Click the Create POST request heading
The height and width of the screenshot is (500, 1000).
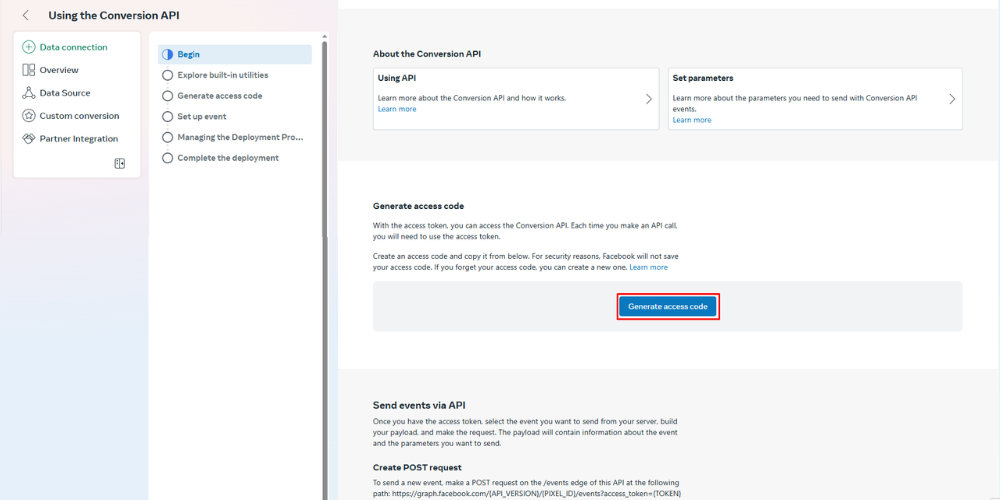click(417, 467)
